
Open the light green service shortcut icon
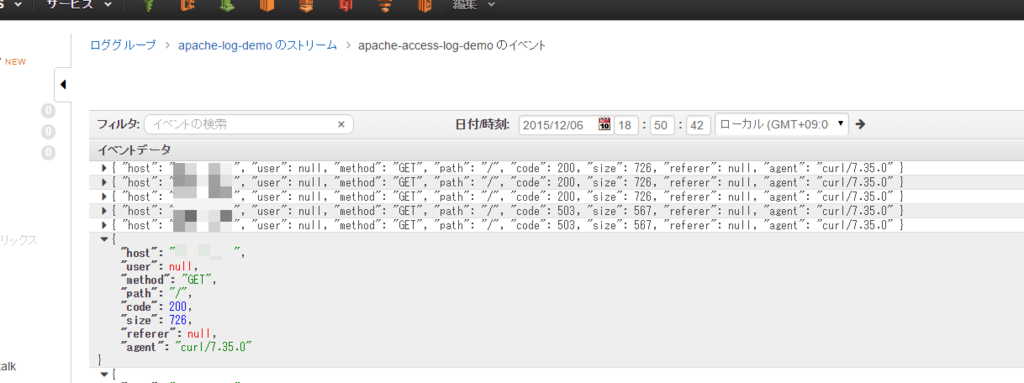coord(227,6)
